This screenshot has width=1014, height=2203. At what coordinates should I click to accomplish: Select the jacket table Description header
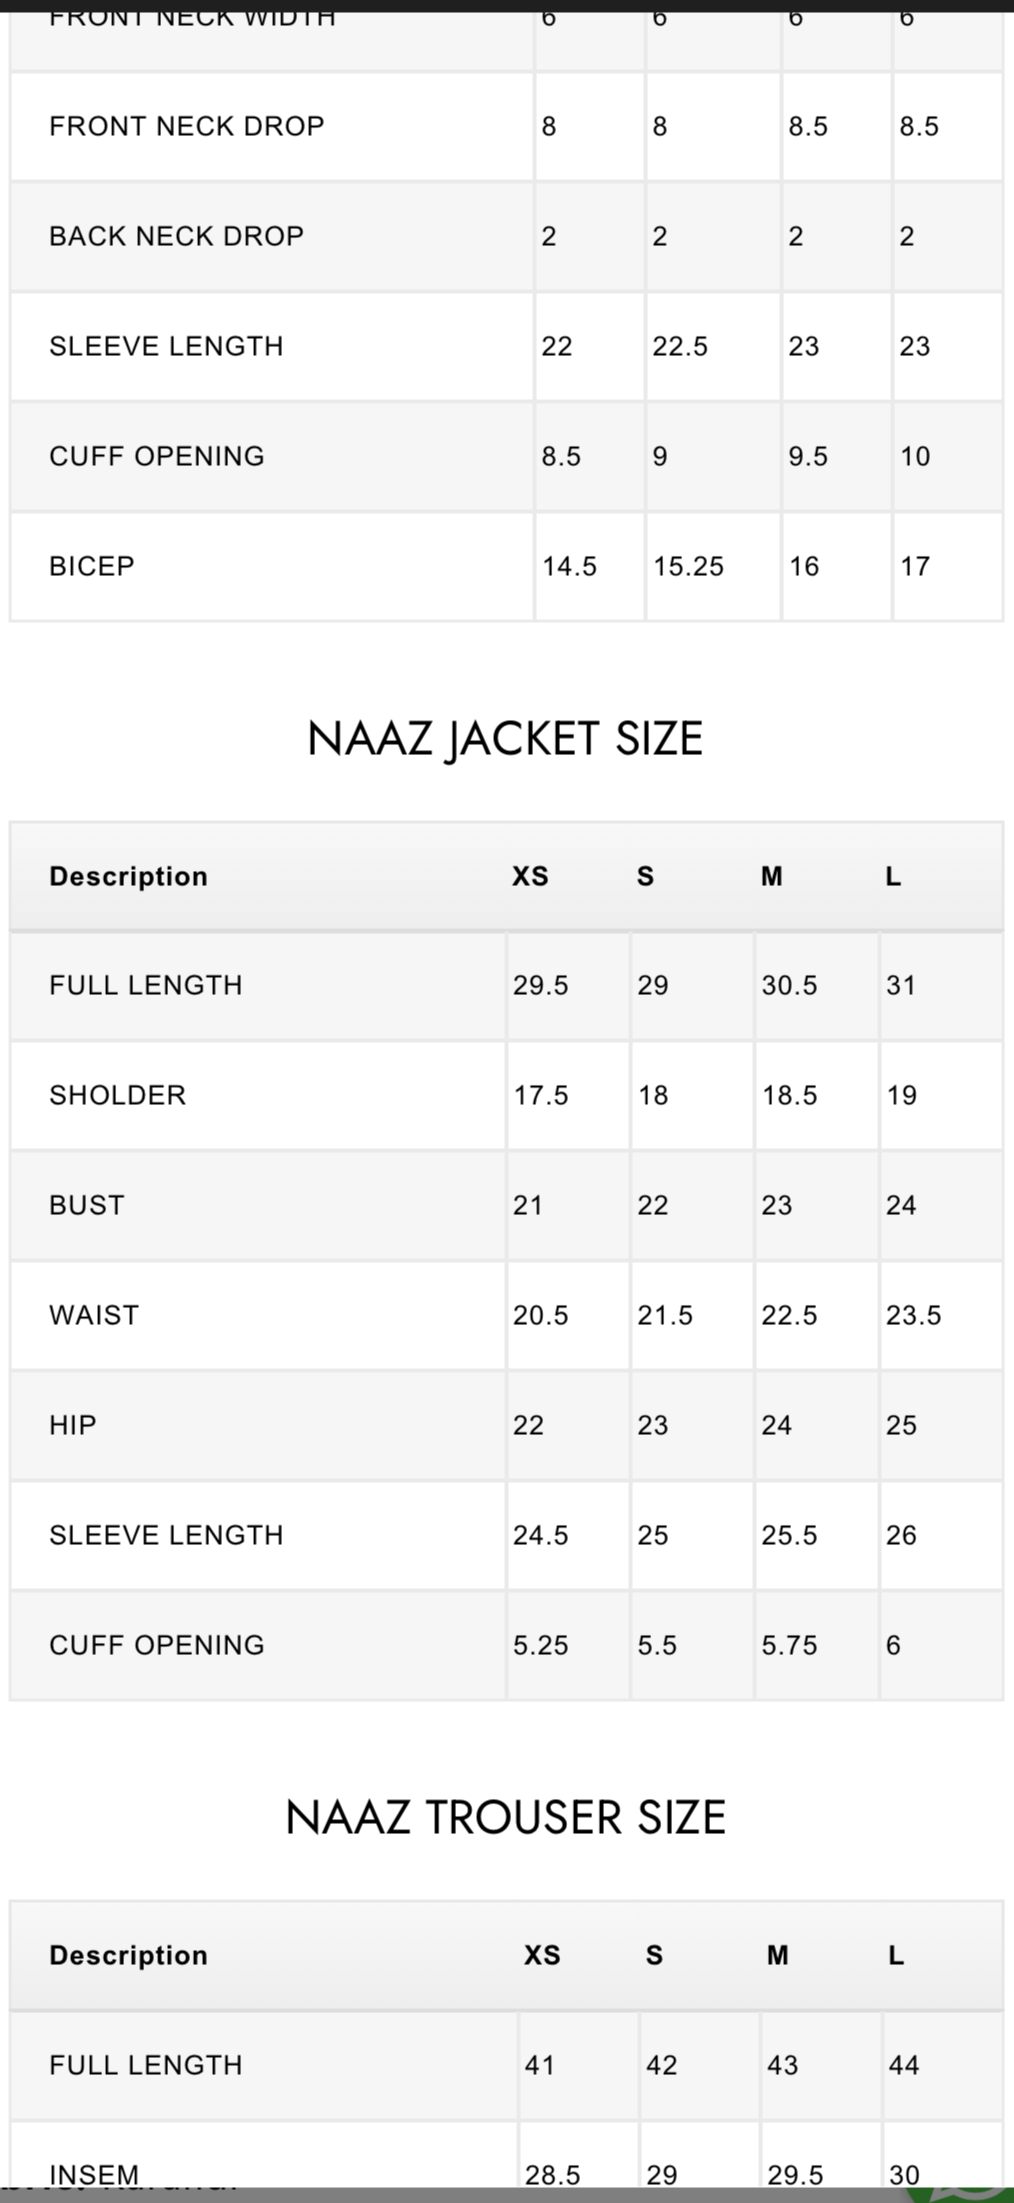[129, 876]
